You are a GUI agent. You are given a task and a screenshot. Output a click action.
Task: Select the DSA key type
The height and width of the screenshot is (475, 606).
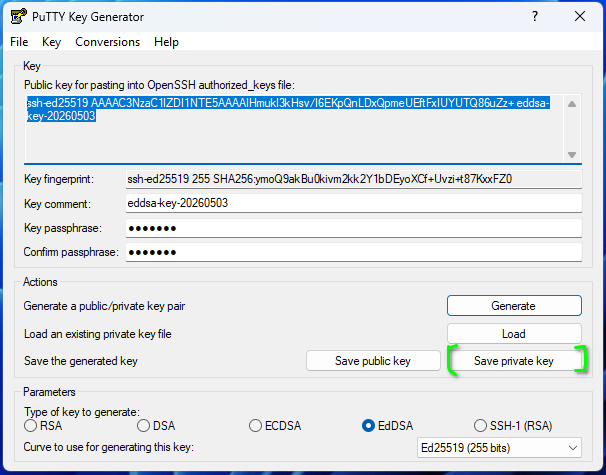click(156, 426)
